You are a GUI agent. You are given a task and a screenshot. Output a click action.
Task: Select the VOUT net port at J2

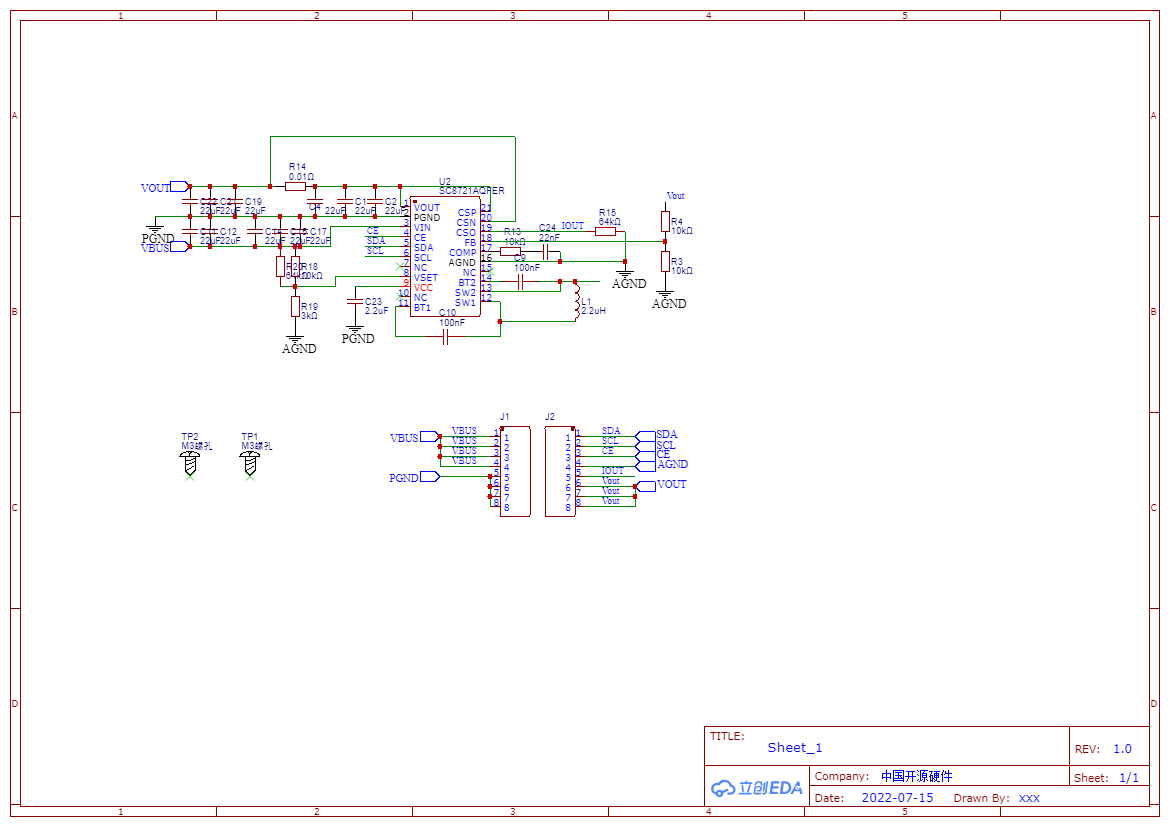pos(645,485)
